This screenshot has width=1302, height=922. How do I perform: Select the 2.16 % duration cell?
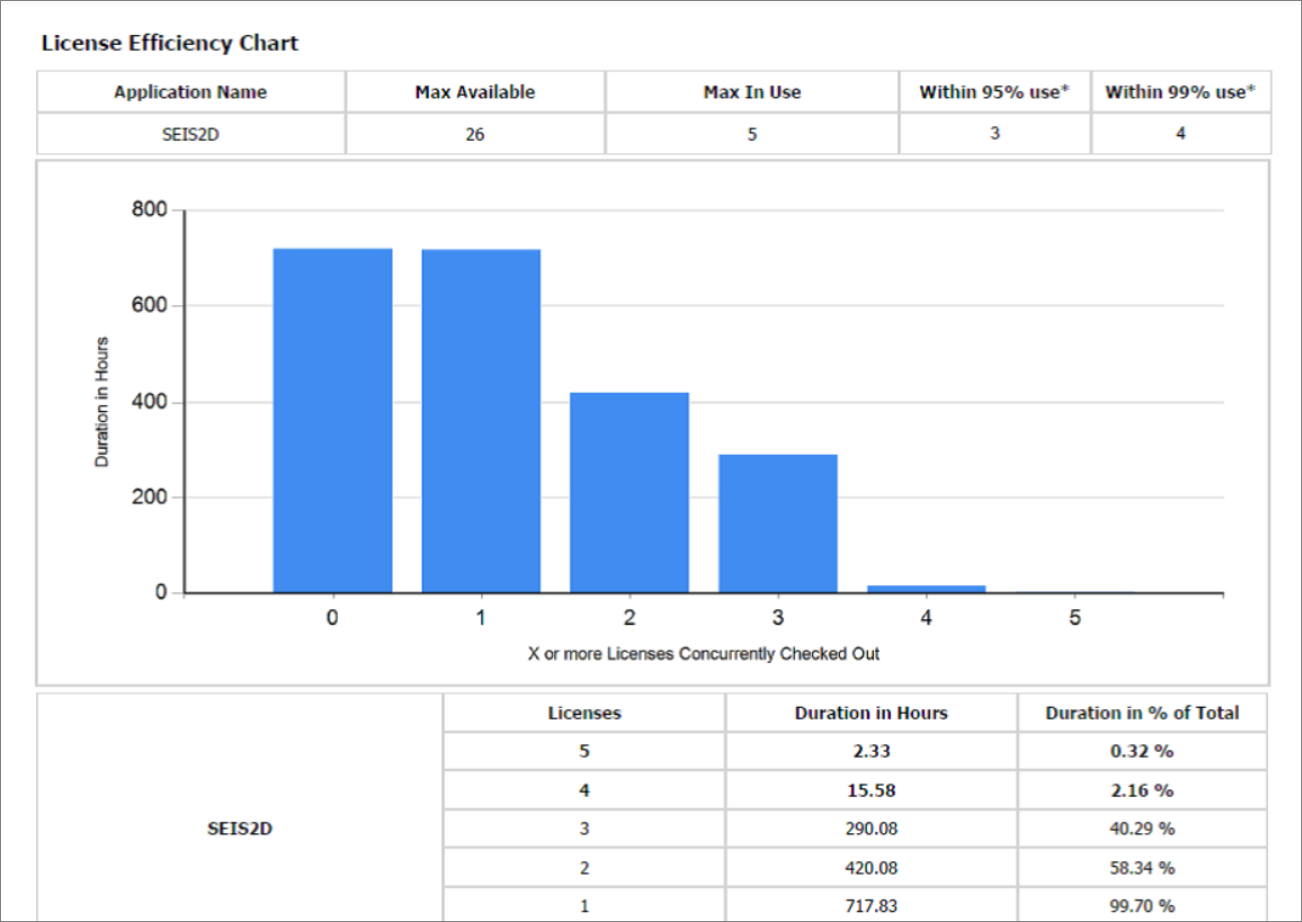pos(1142,790)
